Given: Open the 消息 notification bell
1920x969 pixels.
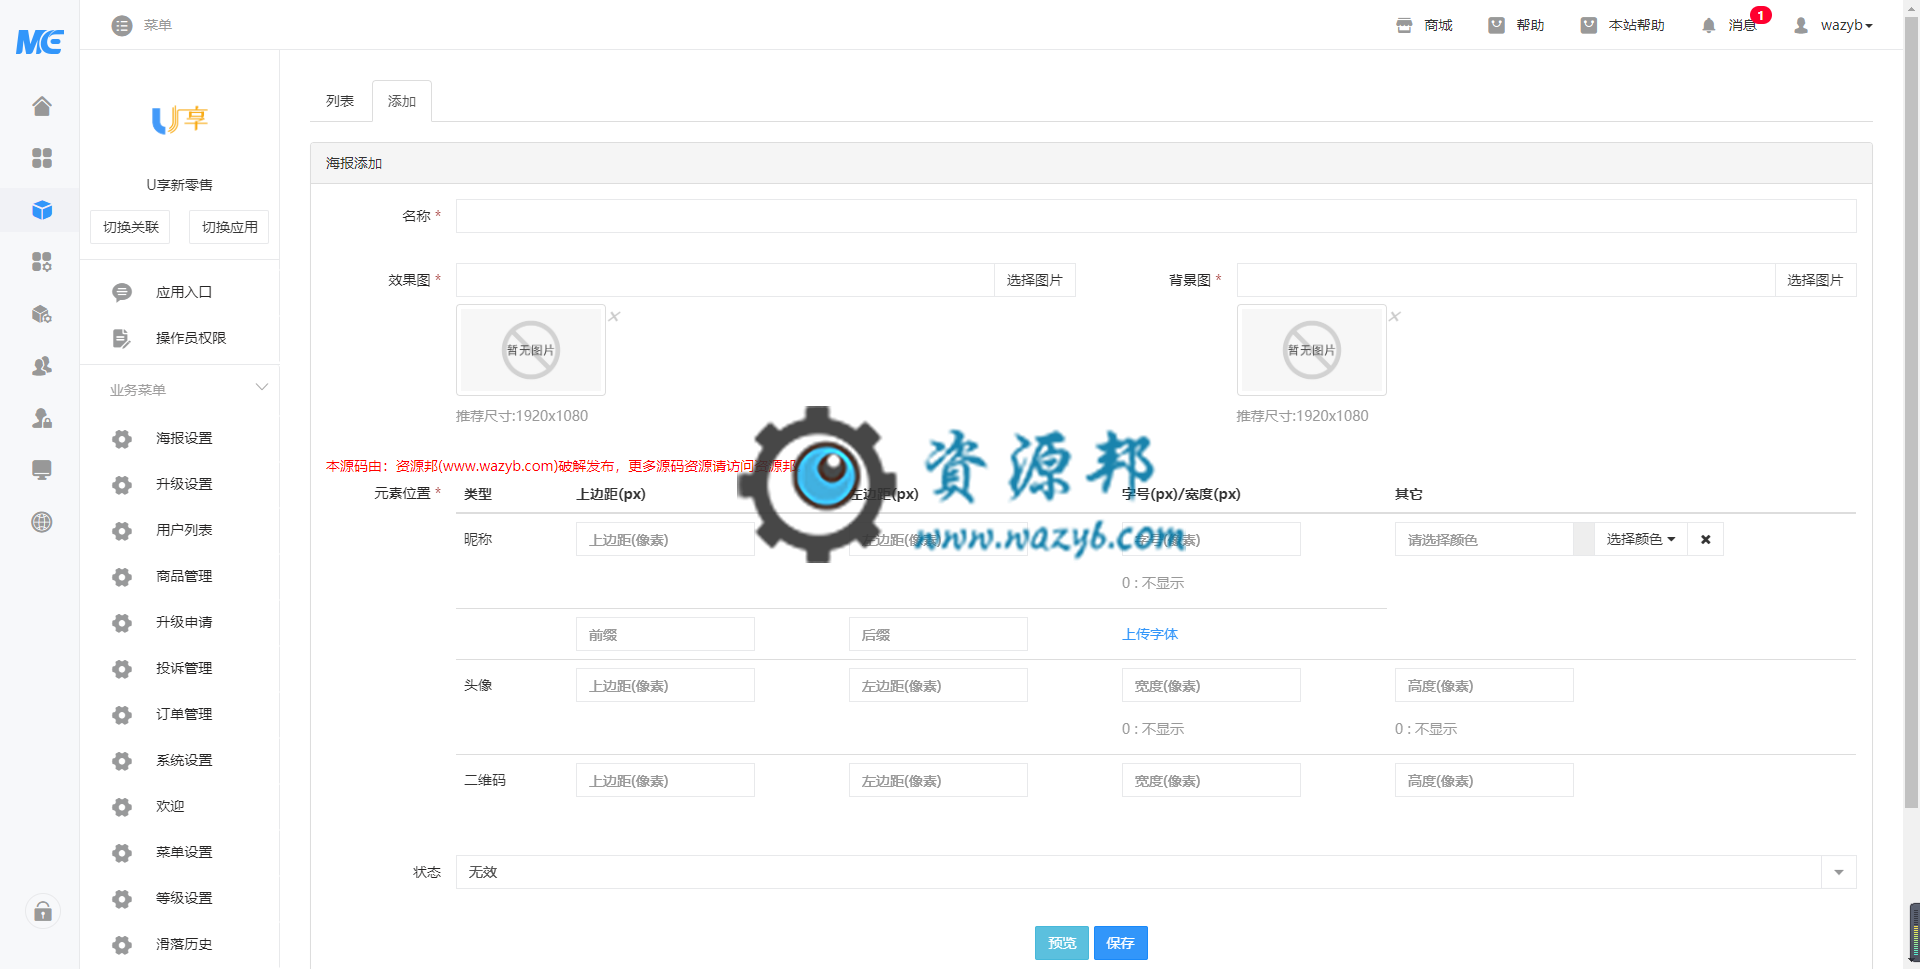Looking at the screenshot, I should [1709, 25].
